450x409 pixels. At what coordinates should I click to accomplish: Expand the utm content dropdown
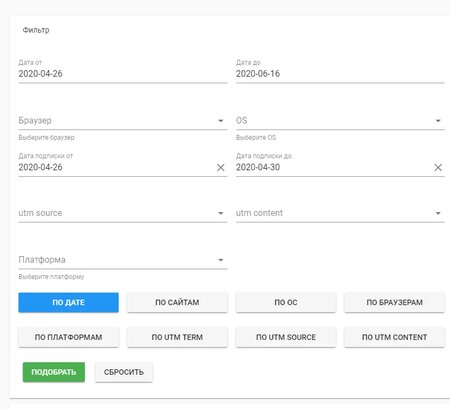[340, 213]
